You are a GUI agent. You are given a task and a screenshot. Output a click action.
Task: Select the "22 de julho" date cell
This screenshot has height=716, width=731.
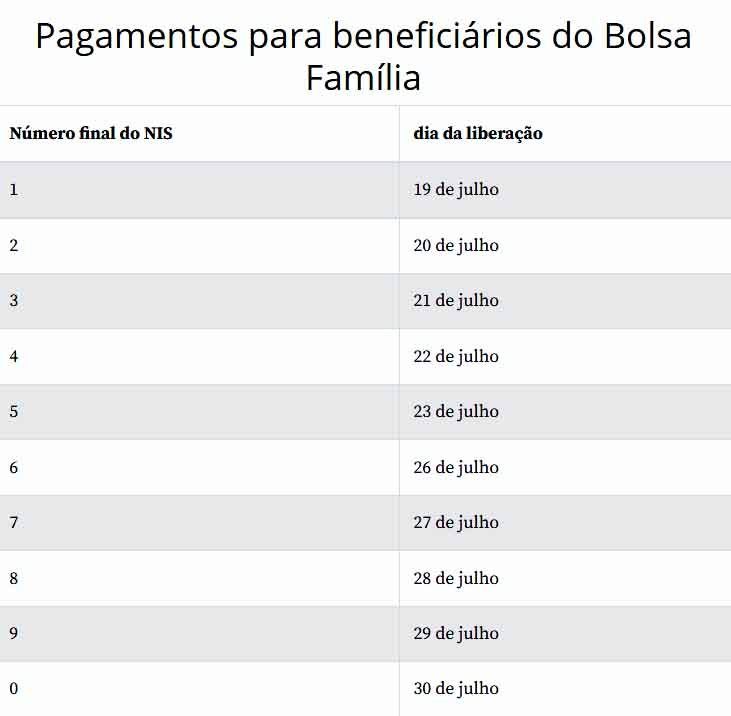click(456, 356)
